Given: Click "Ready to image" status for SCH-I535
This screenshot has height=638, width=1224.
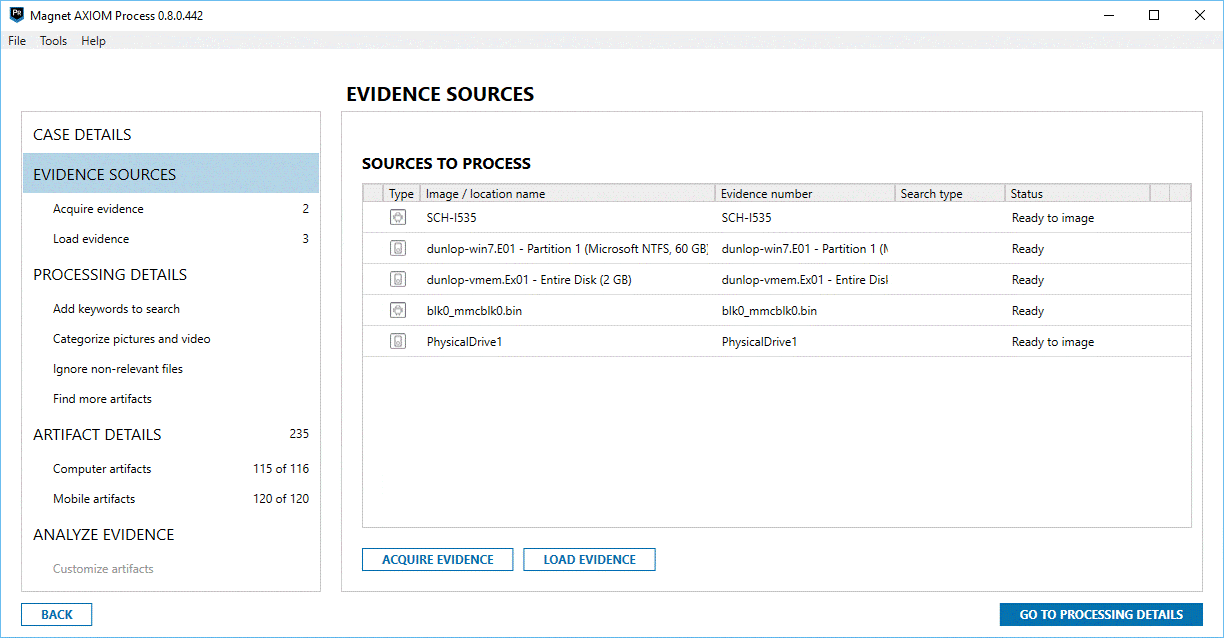Looking at the screenshot, I should [1053, 218].
